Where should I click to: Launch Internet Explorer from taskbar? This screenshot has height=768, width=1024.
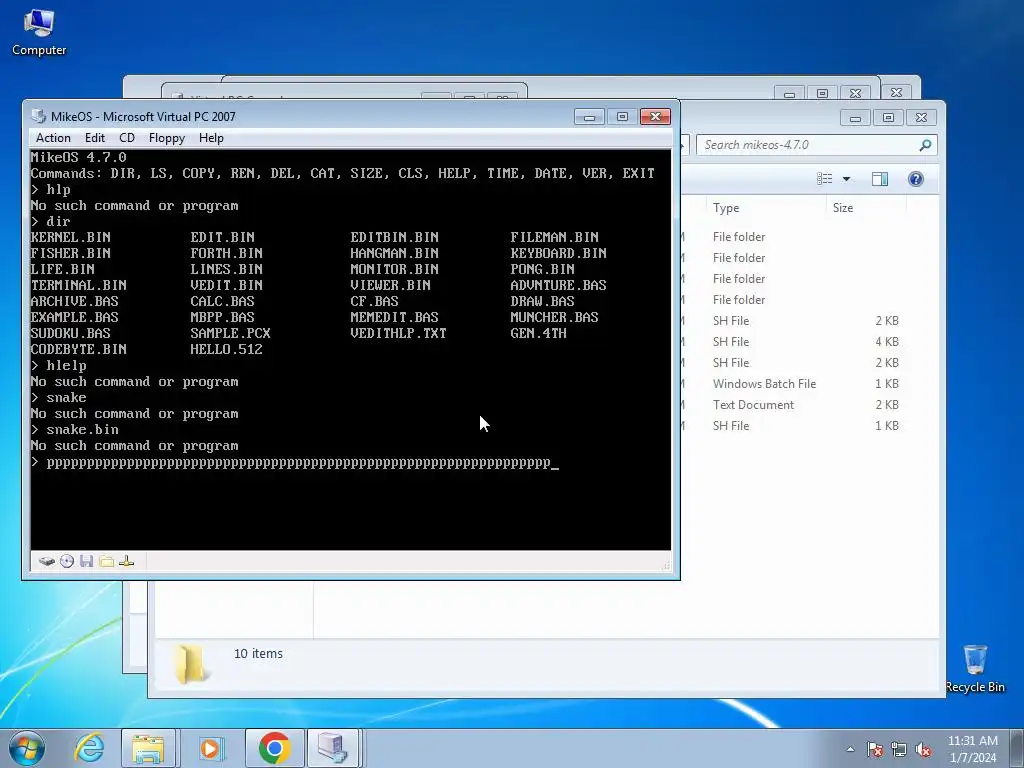pyautogui.click(x=89, y=748)
